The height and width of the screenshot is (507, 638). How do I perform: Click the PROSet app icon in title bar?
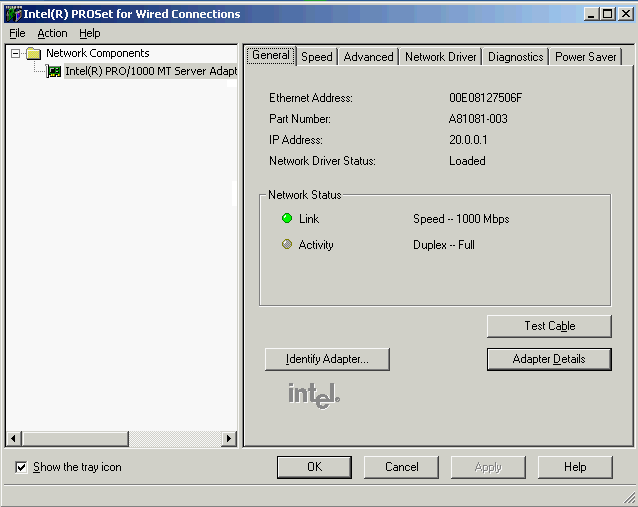[14, 14]
